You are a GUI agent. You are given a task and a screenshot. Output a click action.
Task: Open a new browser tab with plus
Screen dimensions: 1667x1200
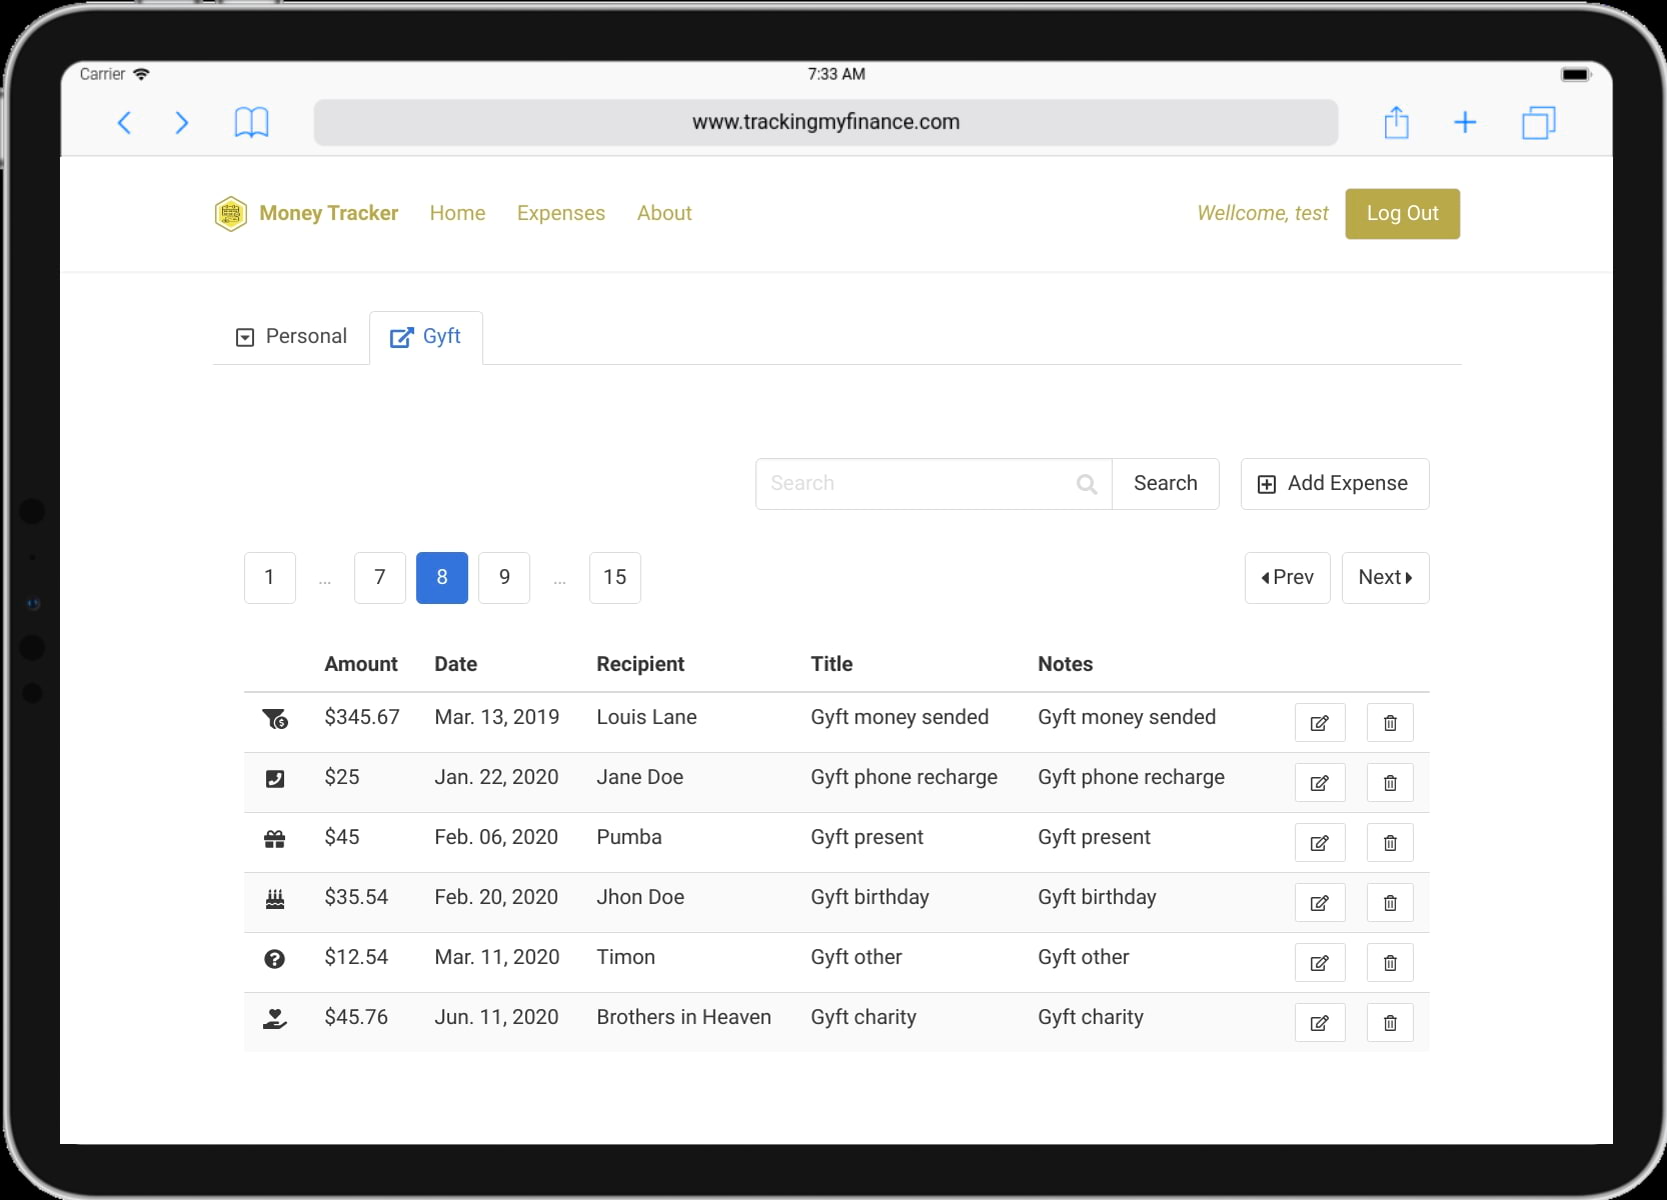1464,123
